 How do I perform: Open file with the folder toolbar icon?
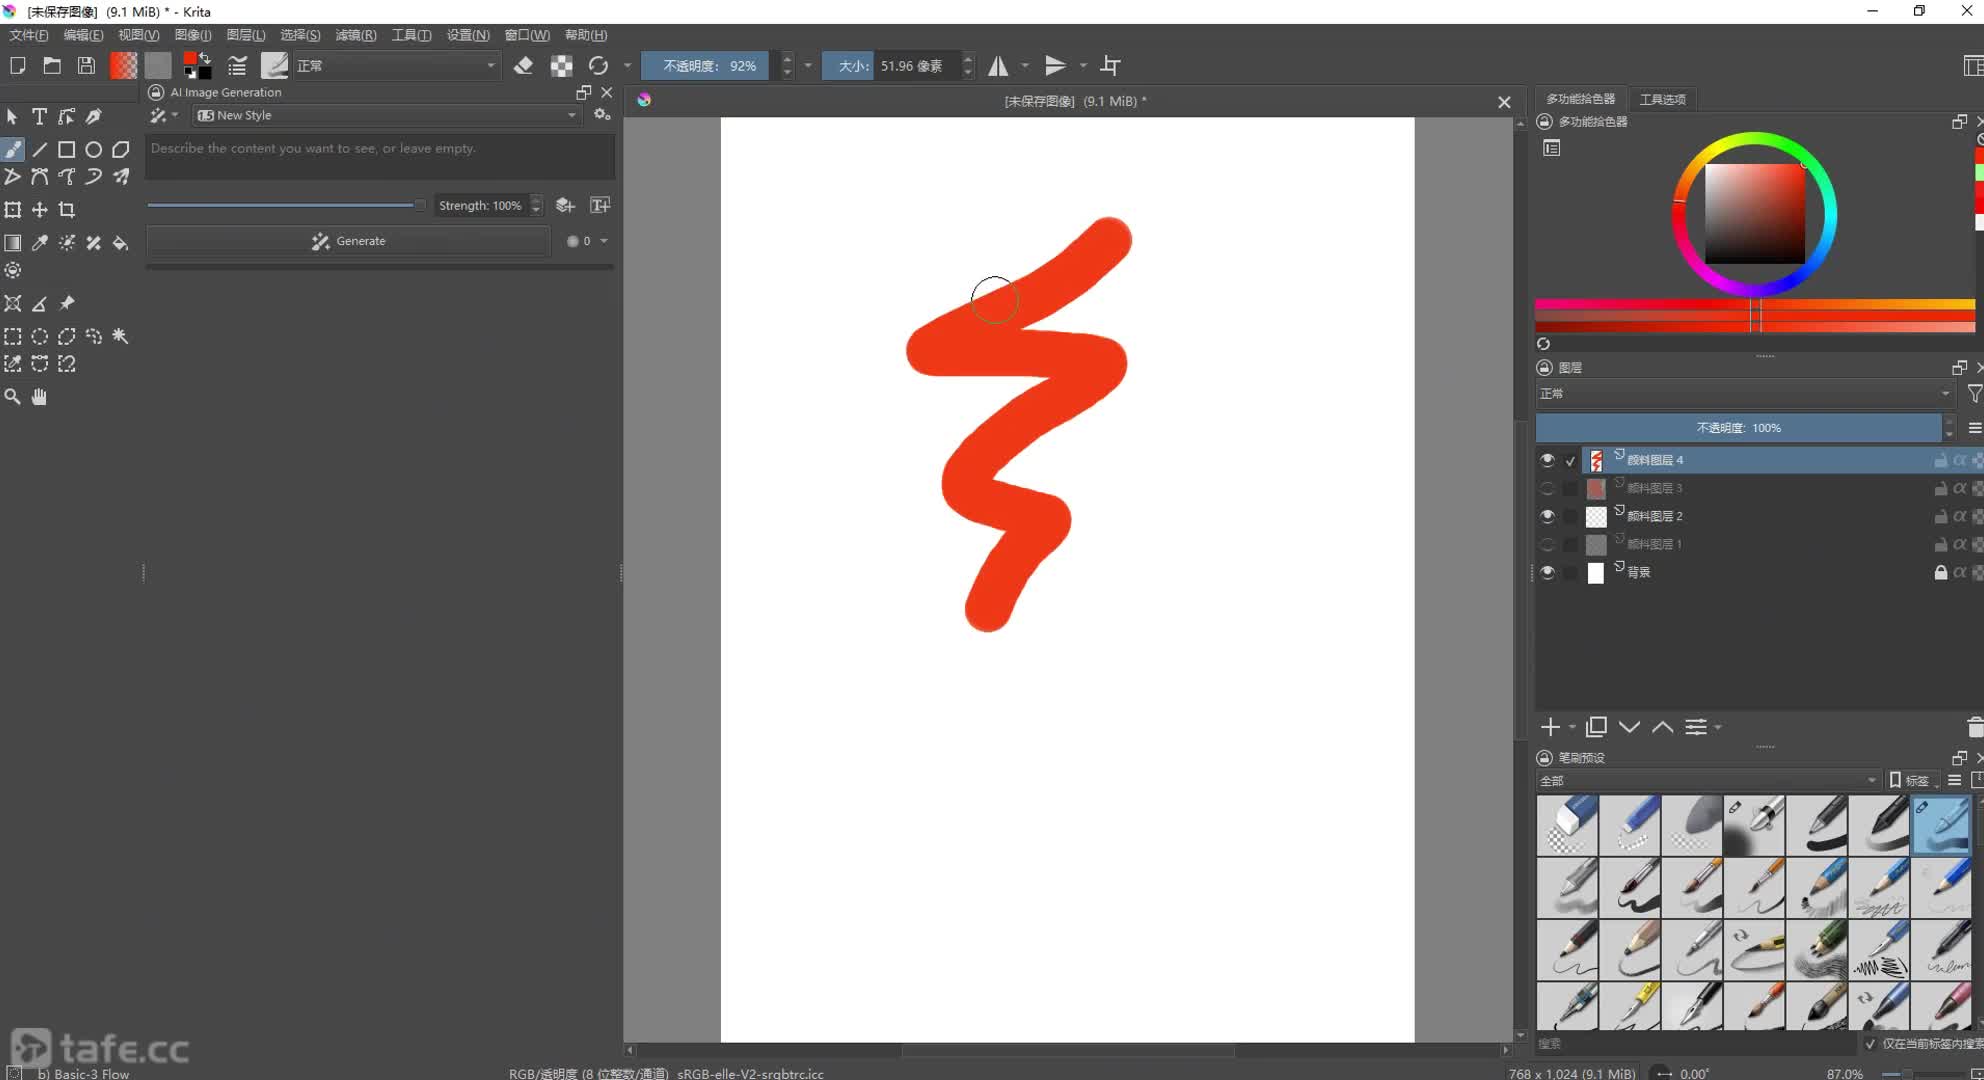[52, 66]
